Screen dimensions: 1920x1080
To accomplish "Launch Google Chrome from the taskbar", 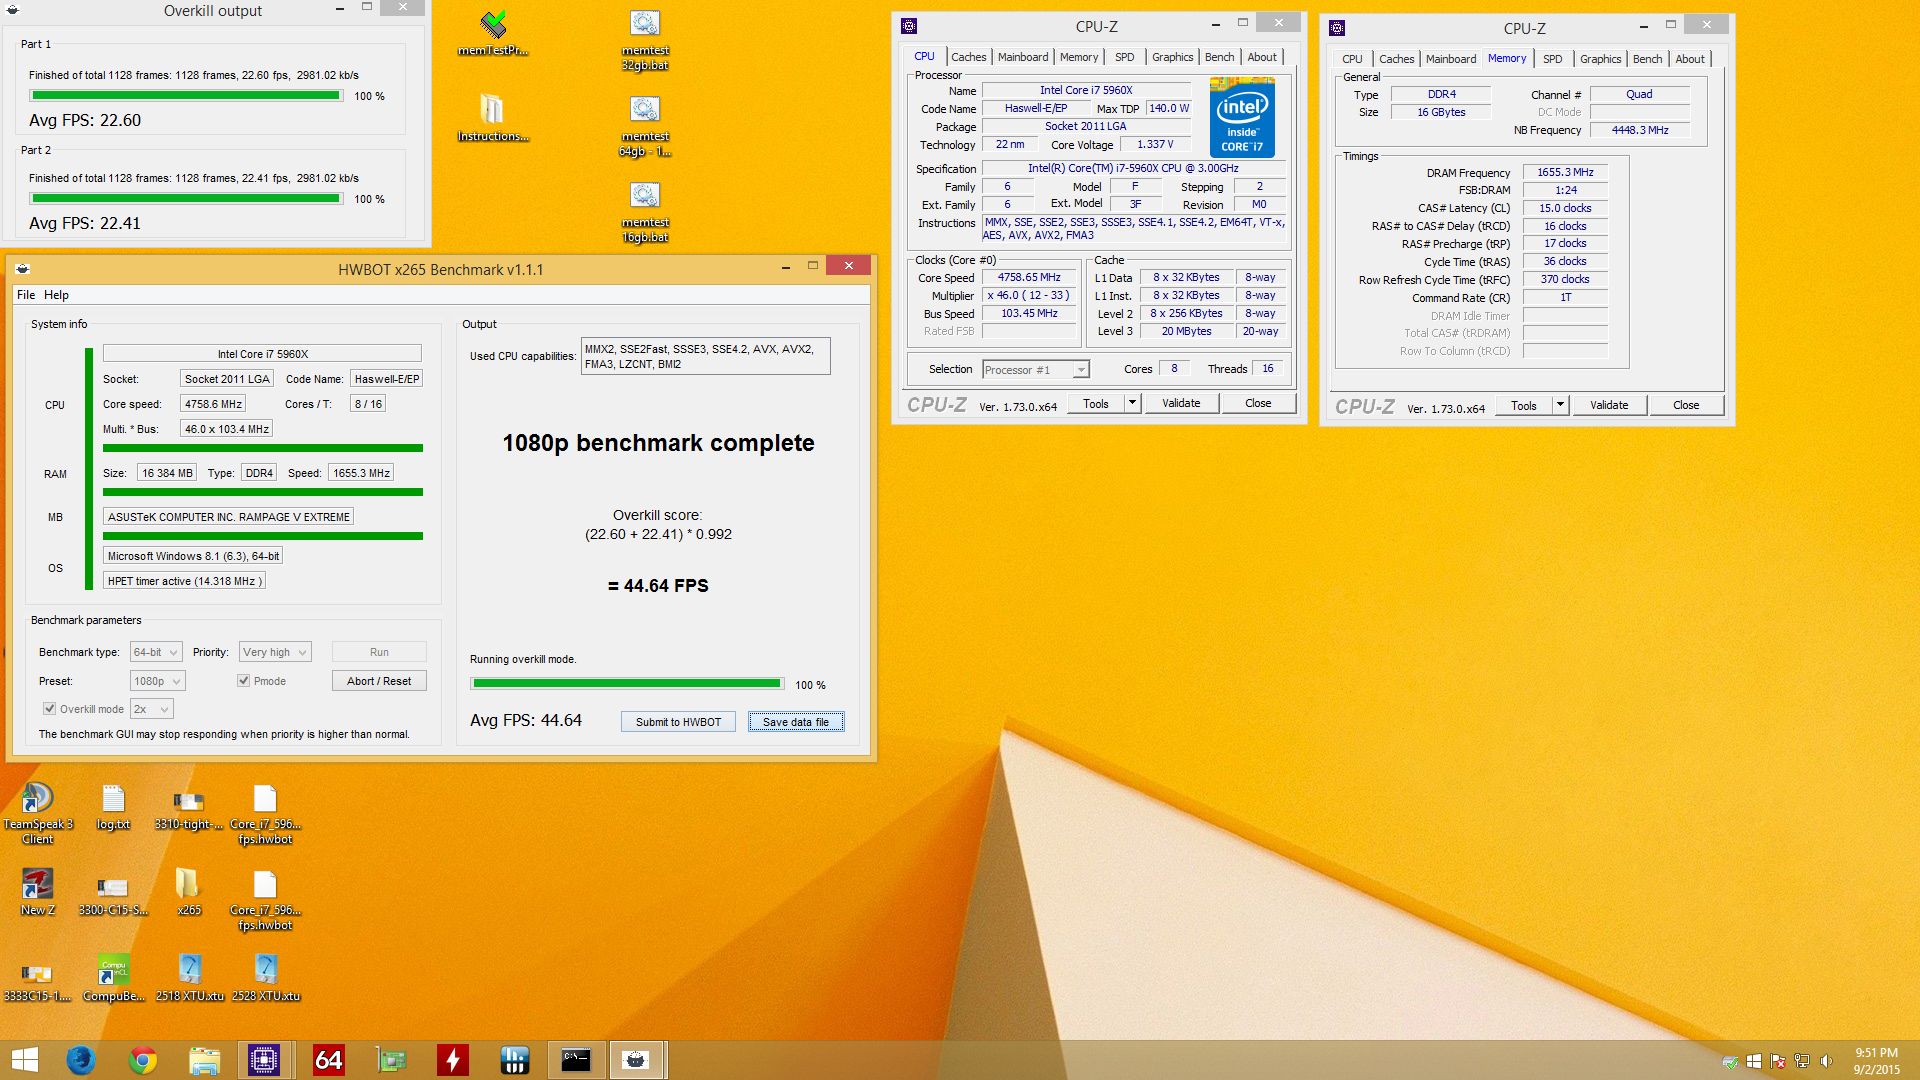I will tap(143, 1060).
